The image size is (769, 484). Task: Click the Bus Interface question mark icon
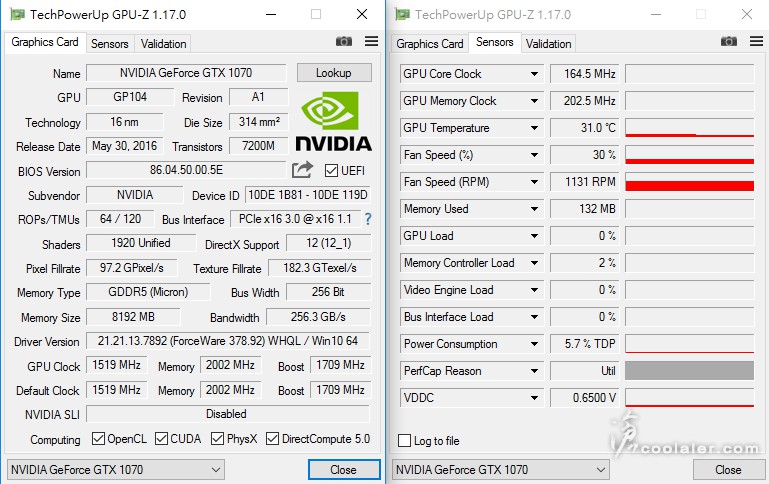(368, 219)
